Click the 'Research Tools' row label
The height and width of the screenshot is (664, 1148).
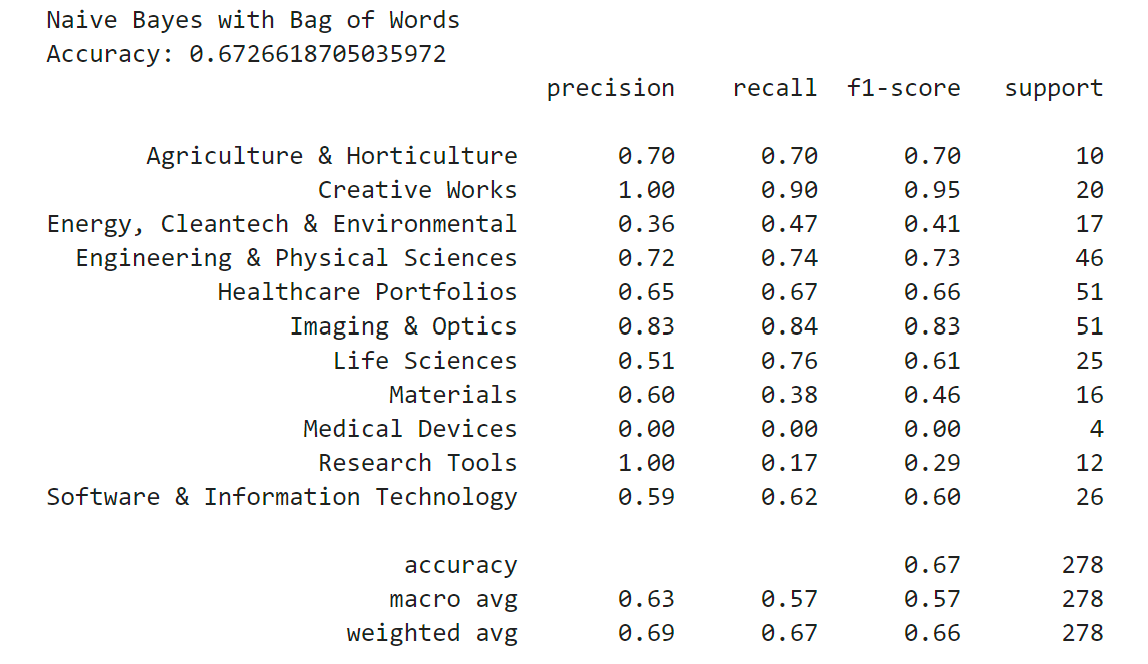[417, 462]
